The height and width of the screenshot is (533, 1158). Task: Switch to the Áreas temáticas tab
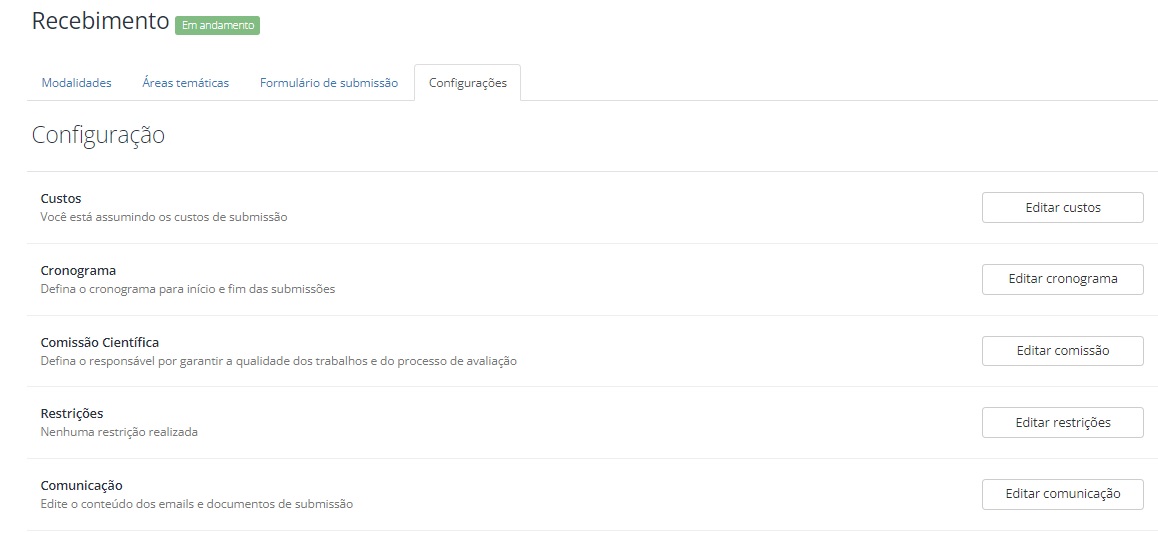pyautogui.click(x=185, y=83)
